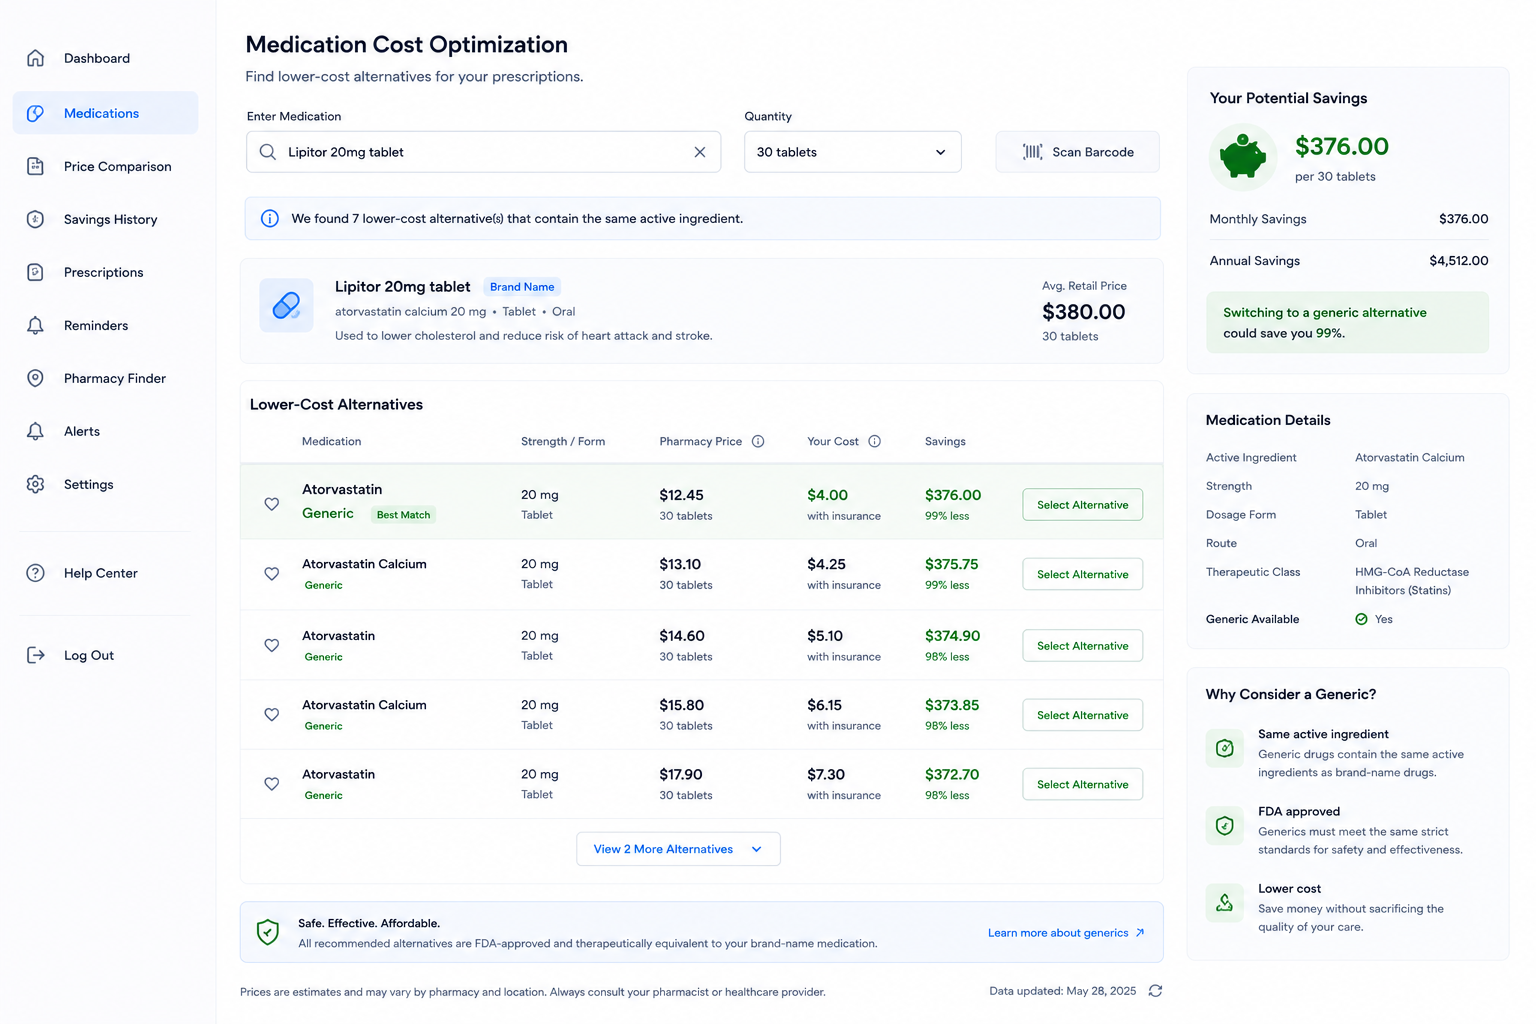Select Alternative for $13.10 Atorvastatin Calcium
This screenshot has height=1024, width=1536.
click(x=1082, y=574)
